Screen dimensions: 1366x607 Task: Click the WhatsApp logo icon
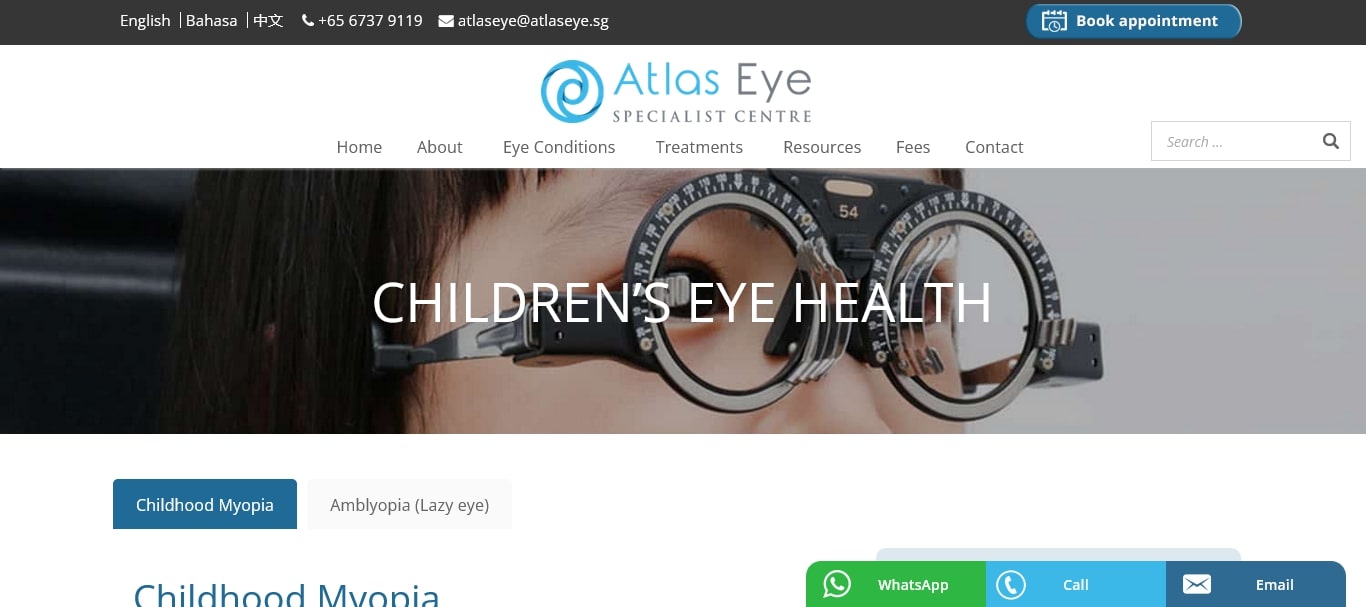pyautogui.click(x=837, y=584)
